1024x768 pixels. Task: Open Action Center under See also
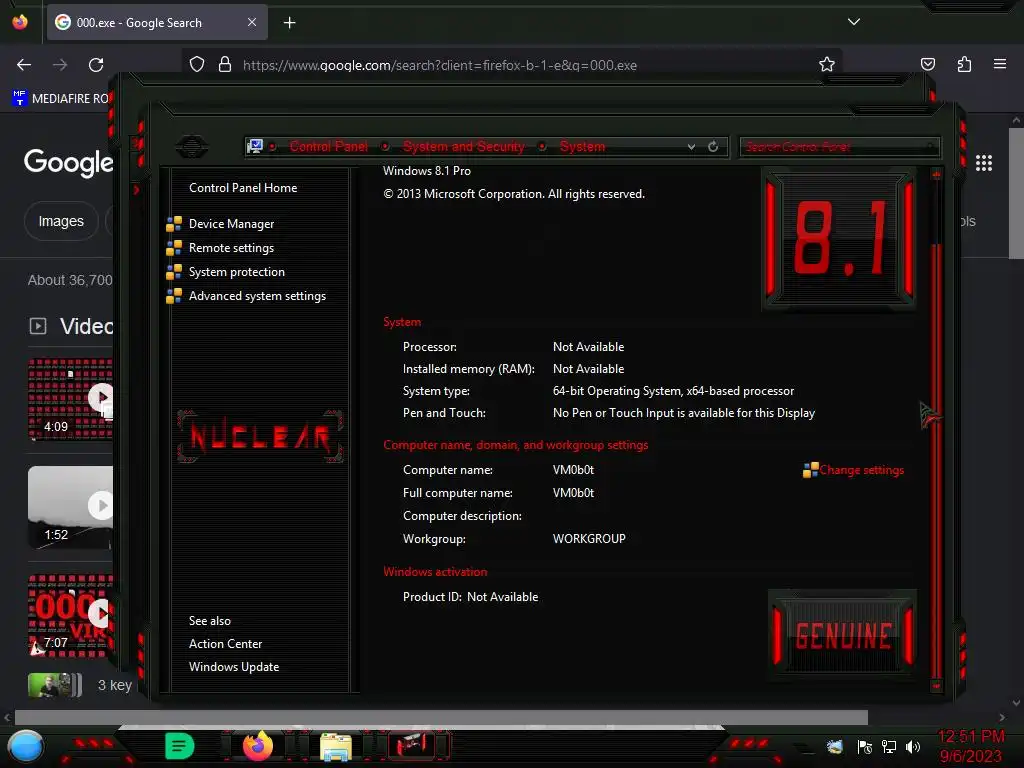click(x=225, y=644)
